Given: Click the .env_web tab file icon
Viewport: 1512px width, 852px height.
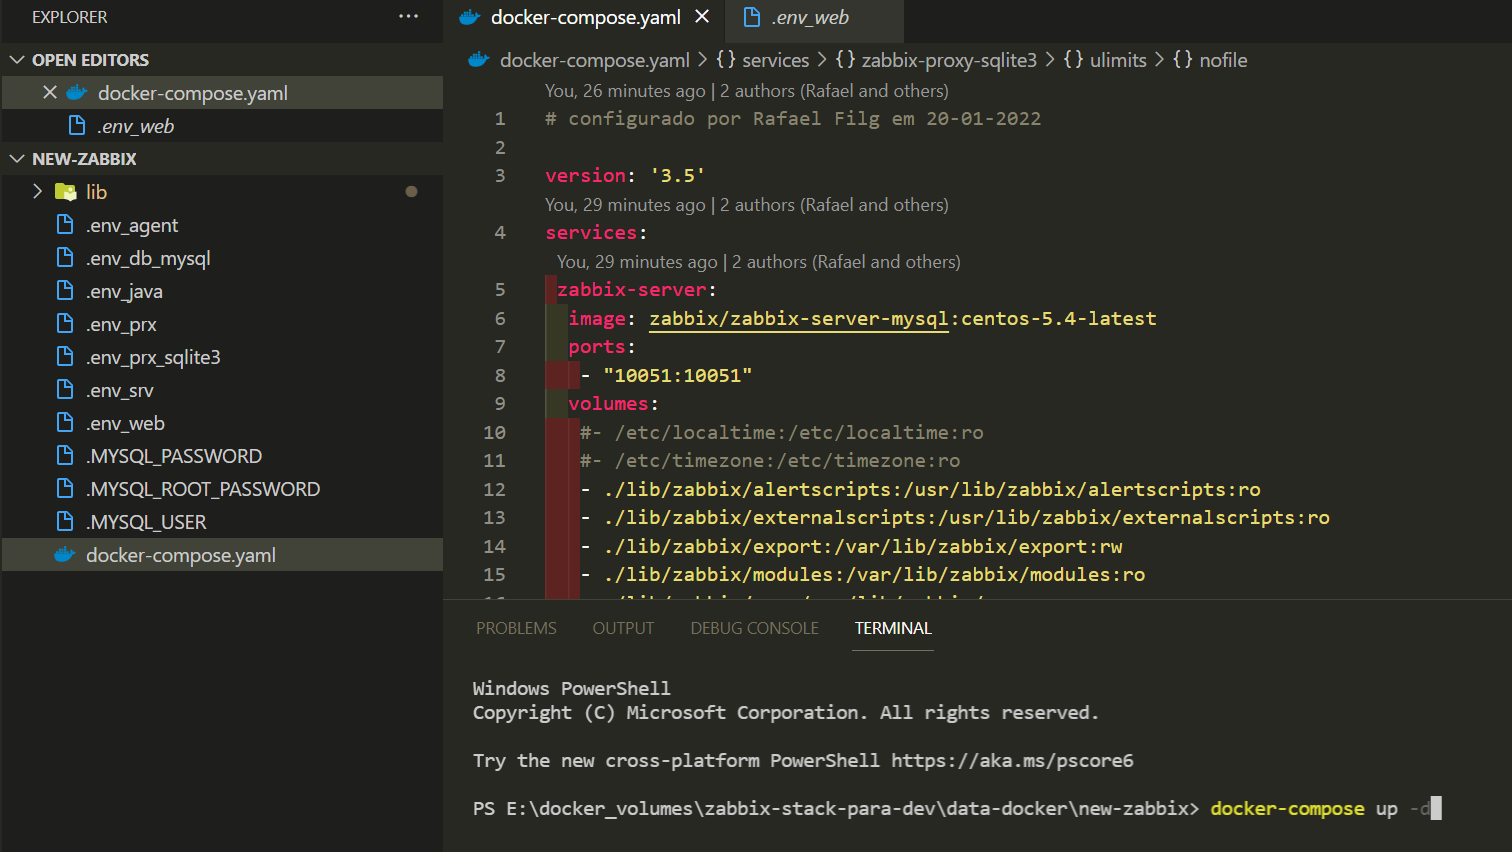Looking at the screenshot, I should click(752, 17).
